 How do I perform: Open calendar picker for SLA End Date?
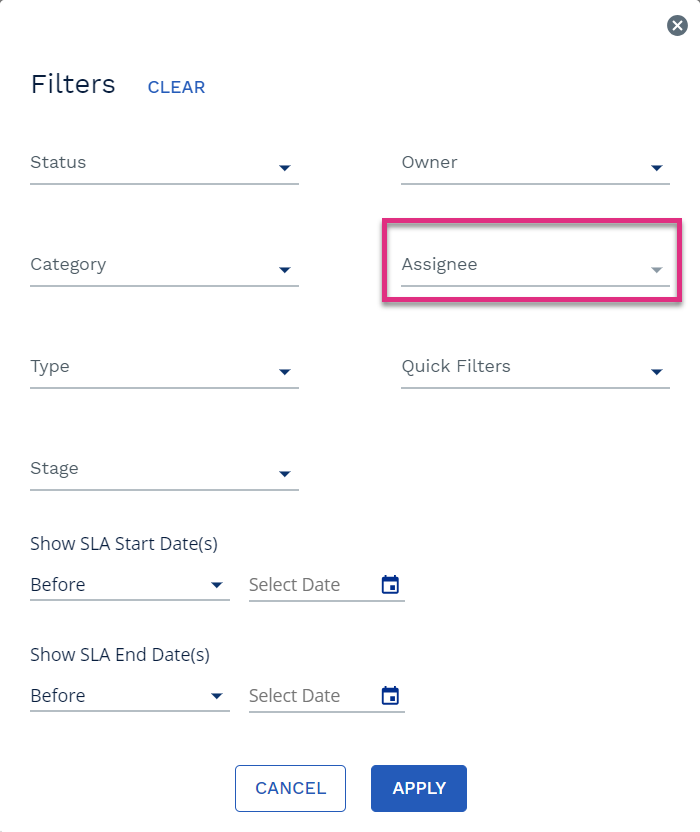click(x=390, y=696)
